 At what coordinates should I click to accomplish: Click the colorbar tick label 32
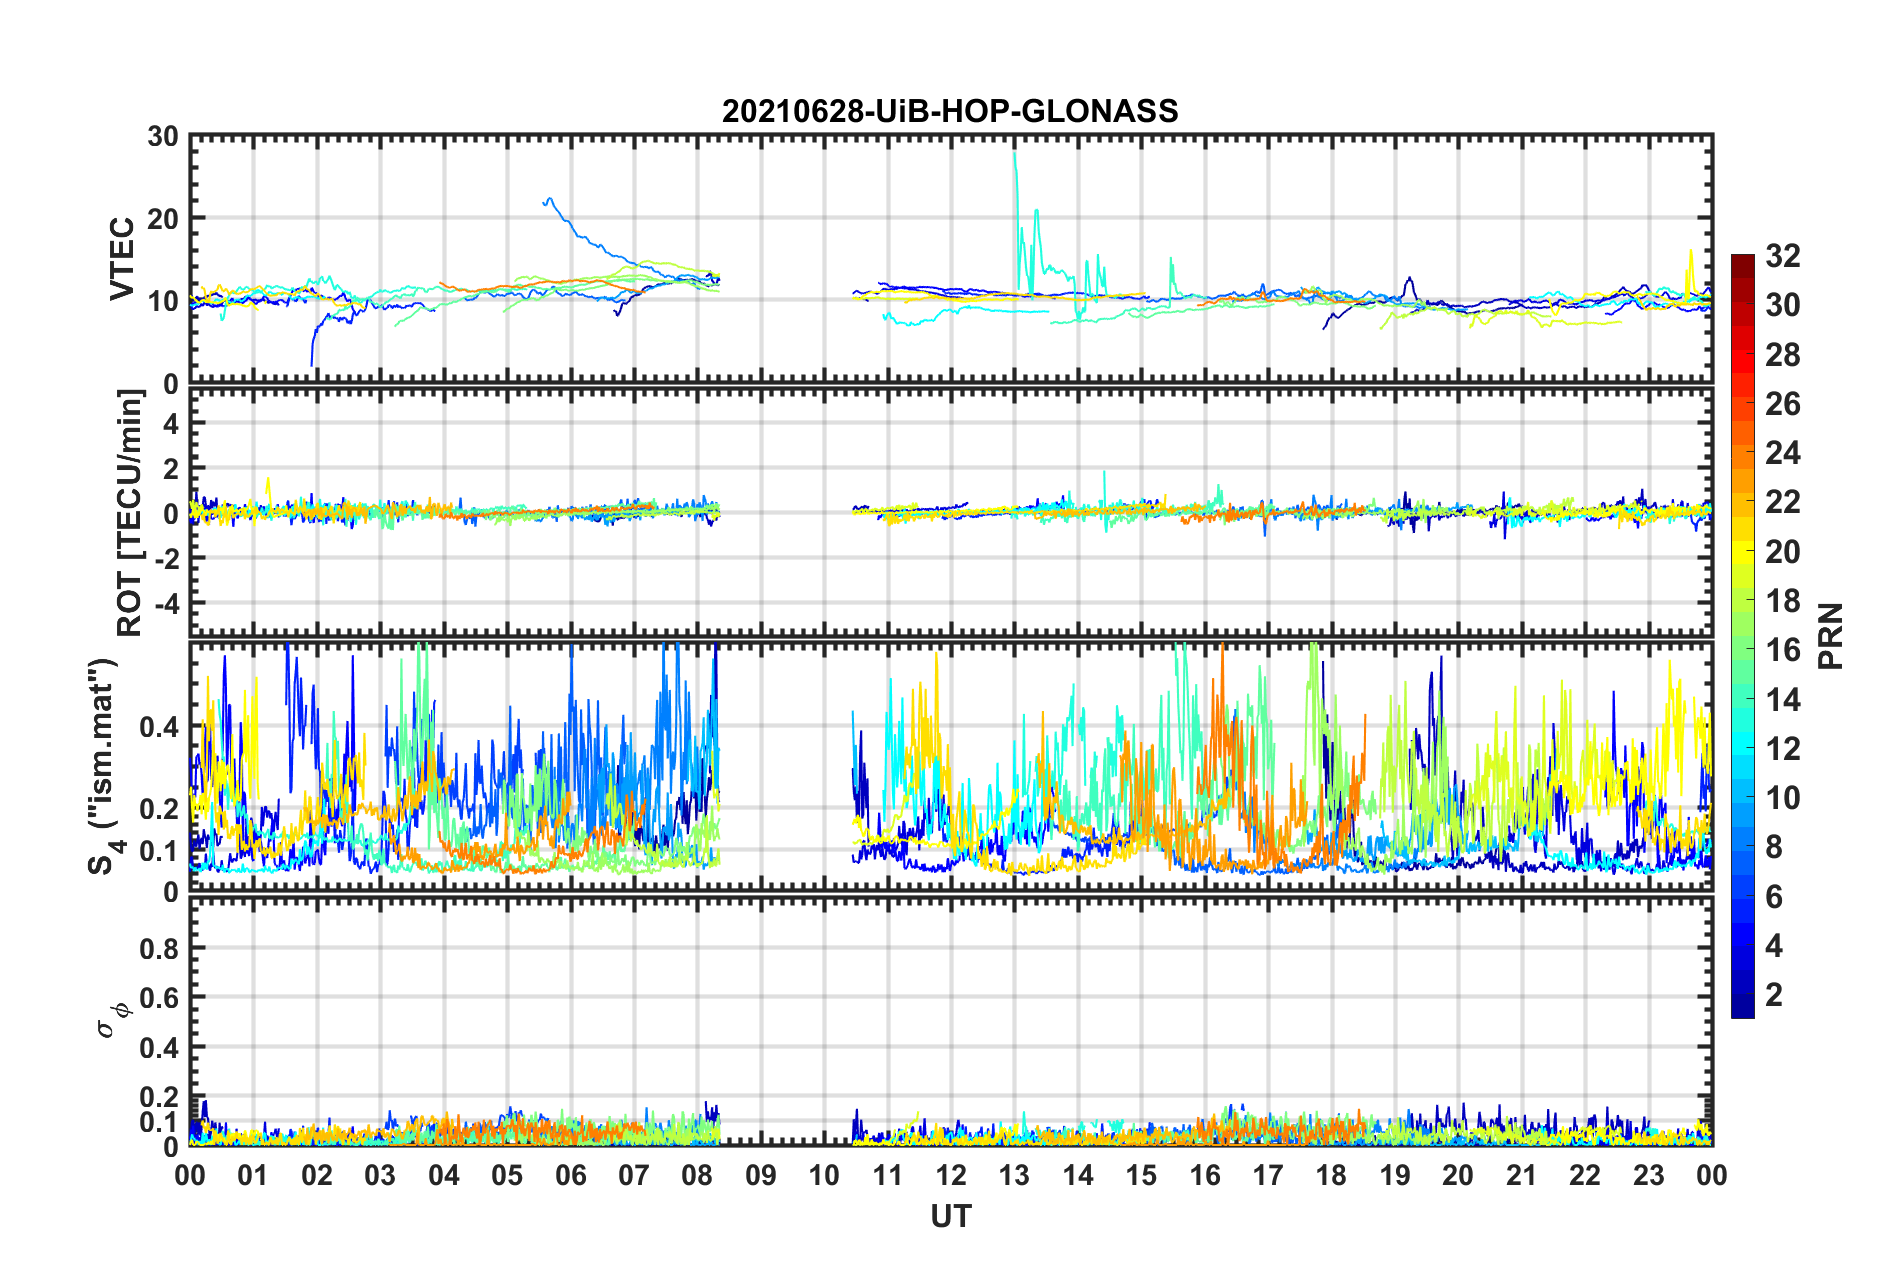tap(1783, 256)
